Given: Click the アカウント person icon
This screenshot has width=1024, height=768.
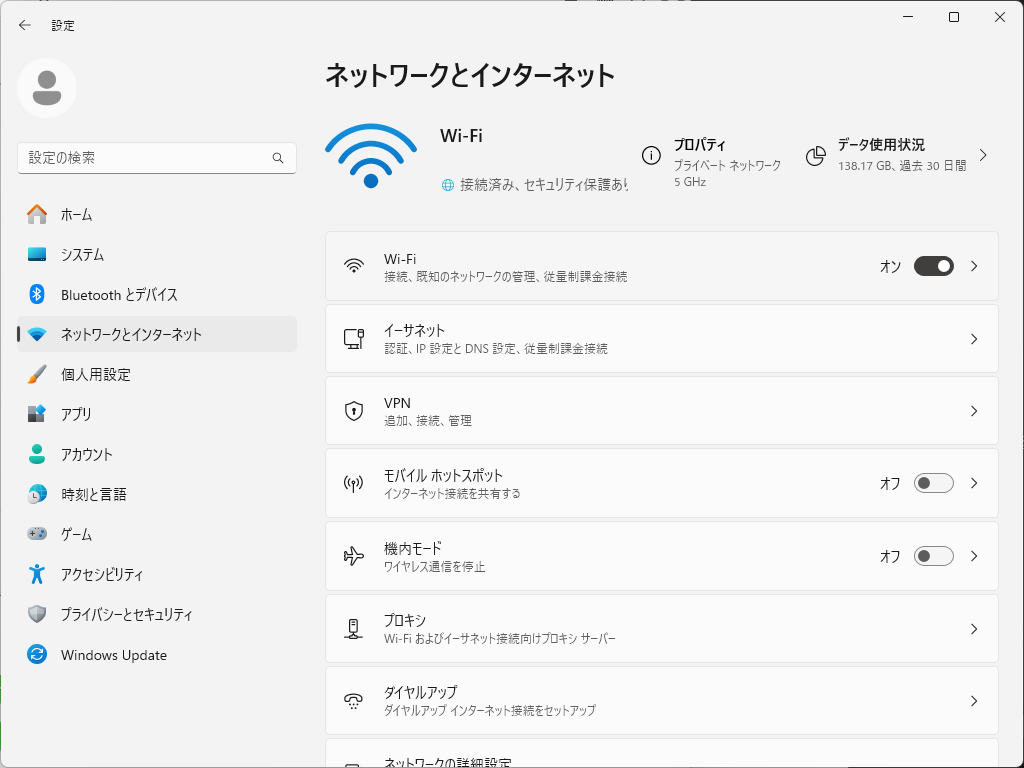Looking at the screenshot, I should tap(37, 455).
